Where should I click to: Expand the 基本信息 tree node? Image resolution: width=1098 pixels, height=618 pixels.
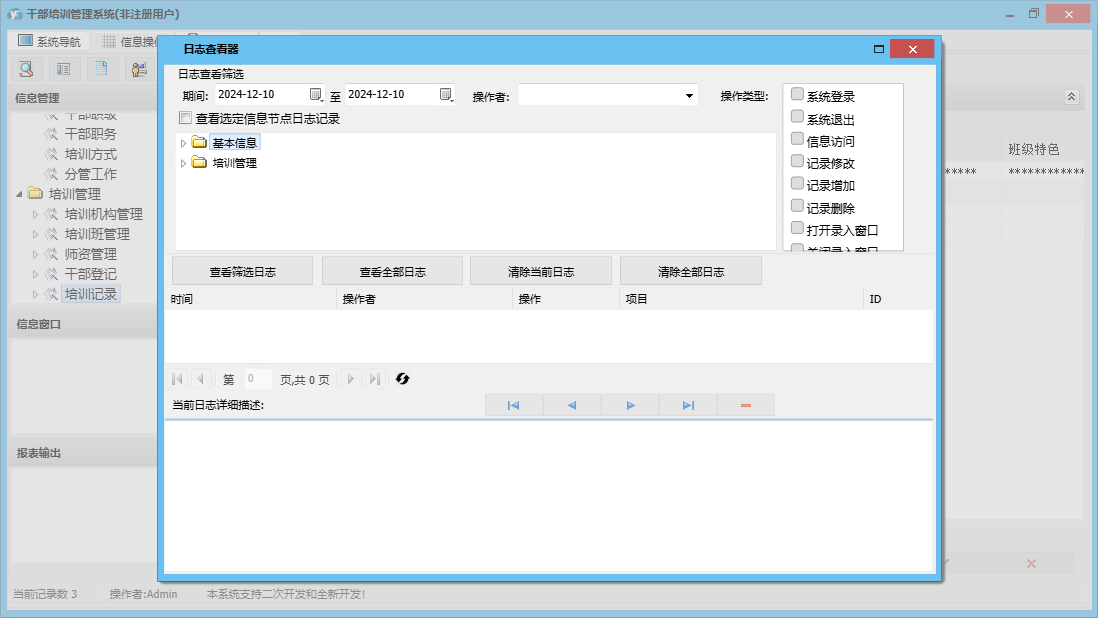coord(183,143)
